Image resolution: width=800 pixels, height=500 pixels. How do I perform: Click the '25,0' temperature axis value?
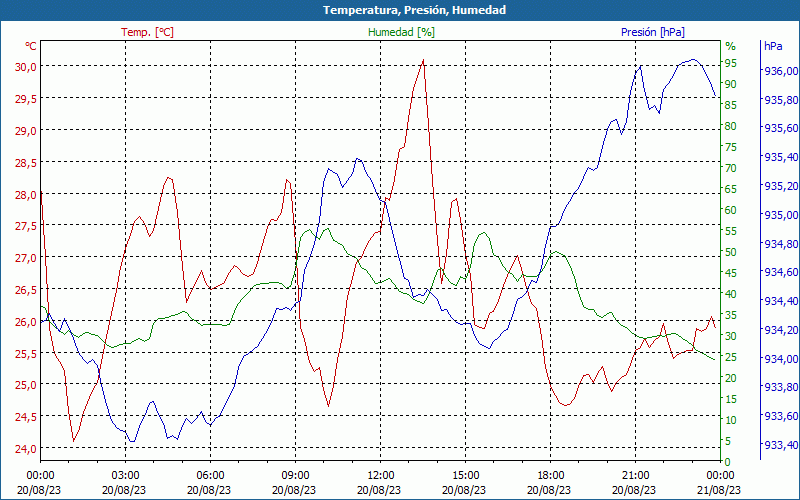point(26,385)
